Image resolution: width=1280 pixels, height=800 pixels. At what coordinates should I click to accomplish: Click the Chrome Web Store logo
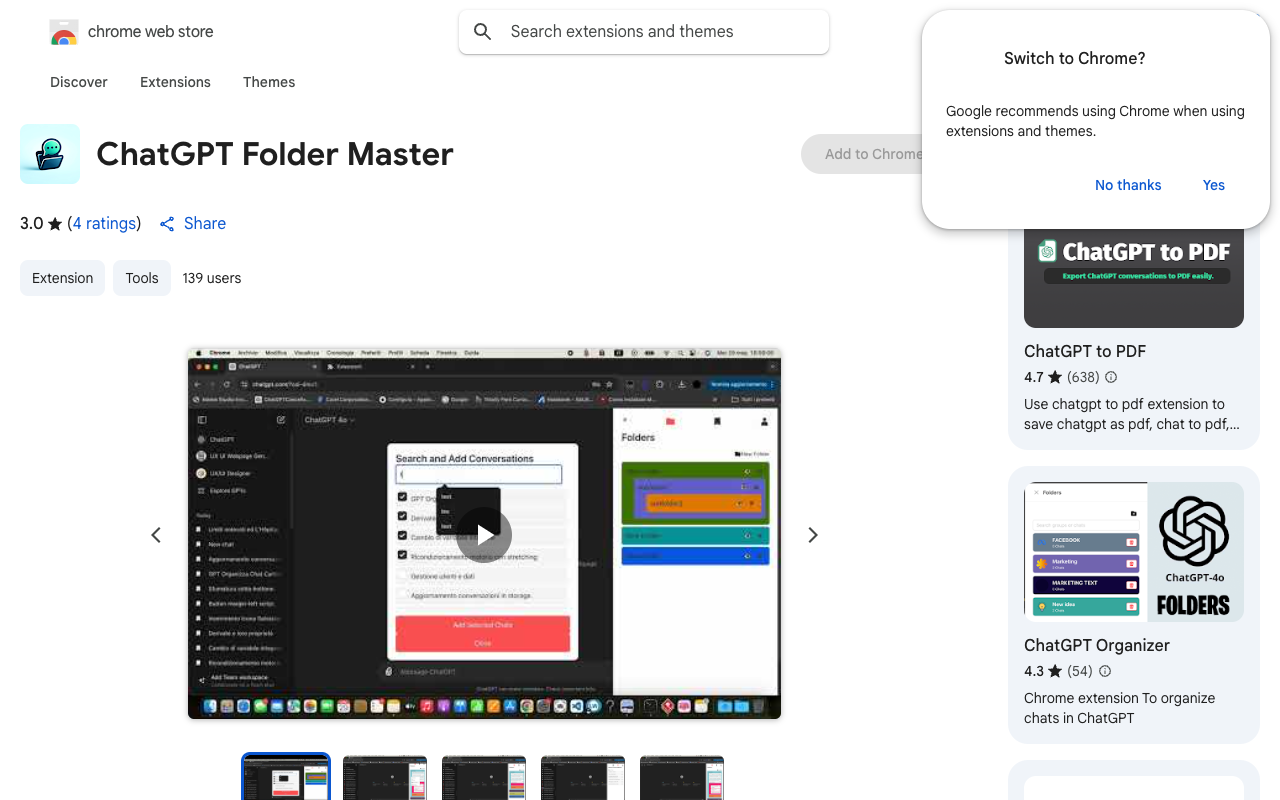64,32
